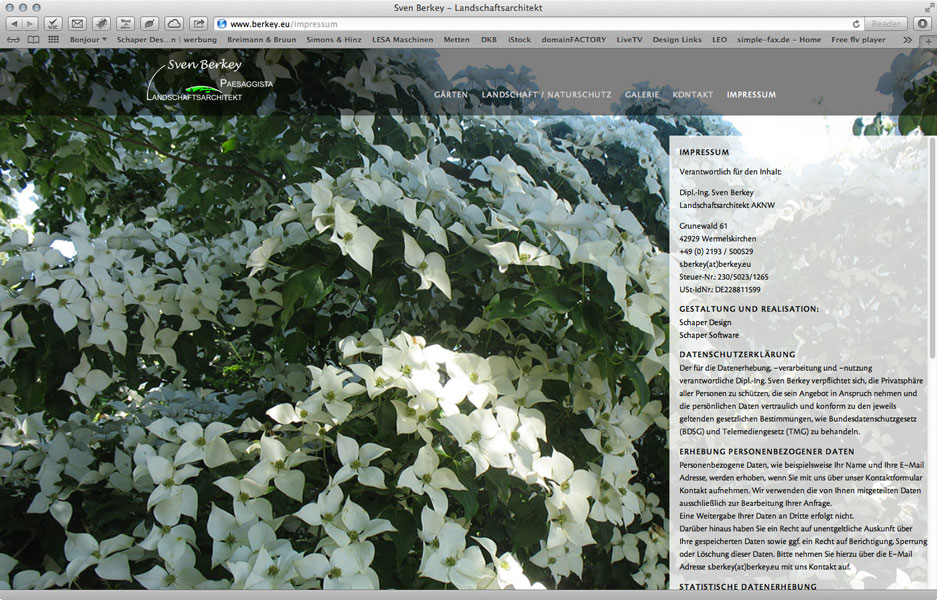The width and height of the screenshot is (937, 600).
Task: Open the Schaper Design werbung bookmark
Action: pos(167,40)
